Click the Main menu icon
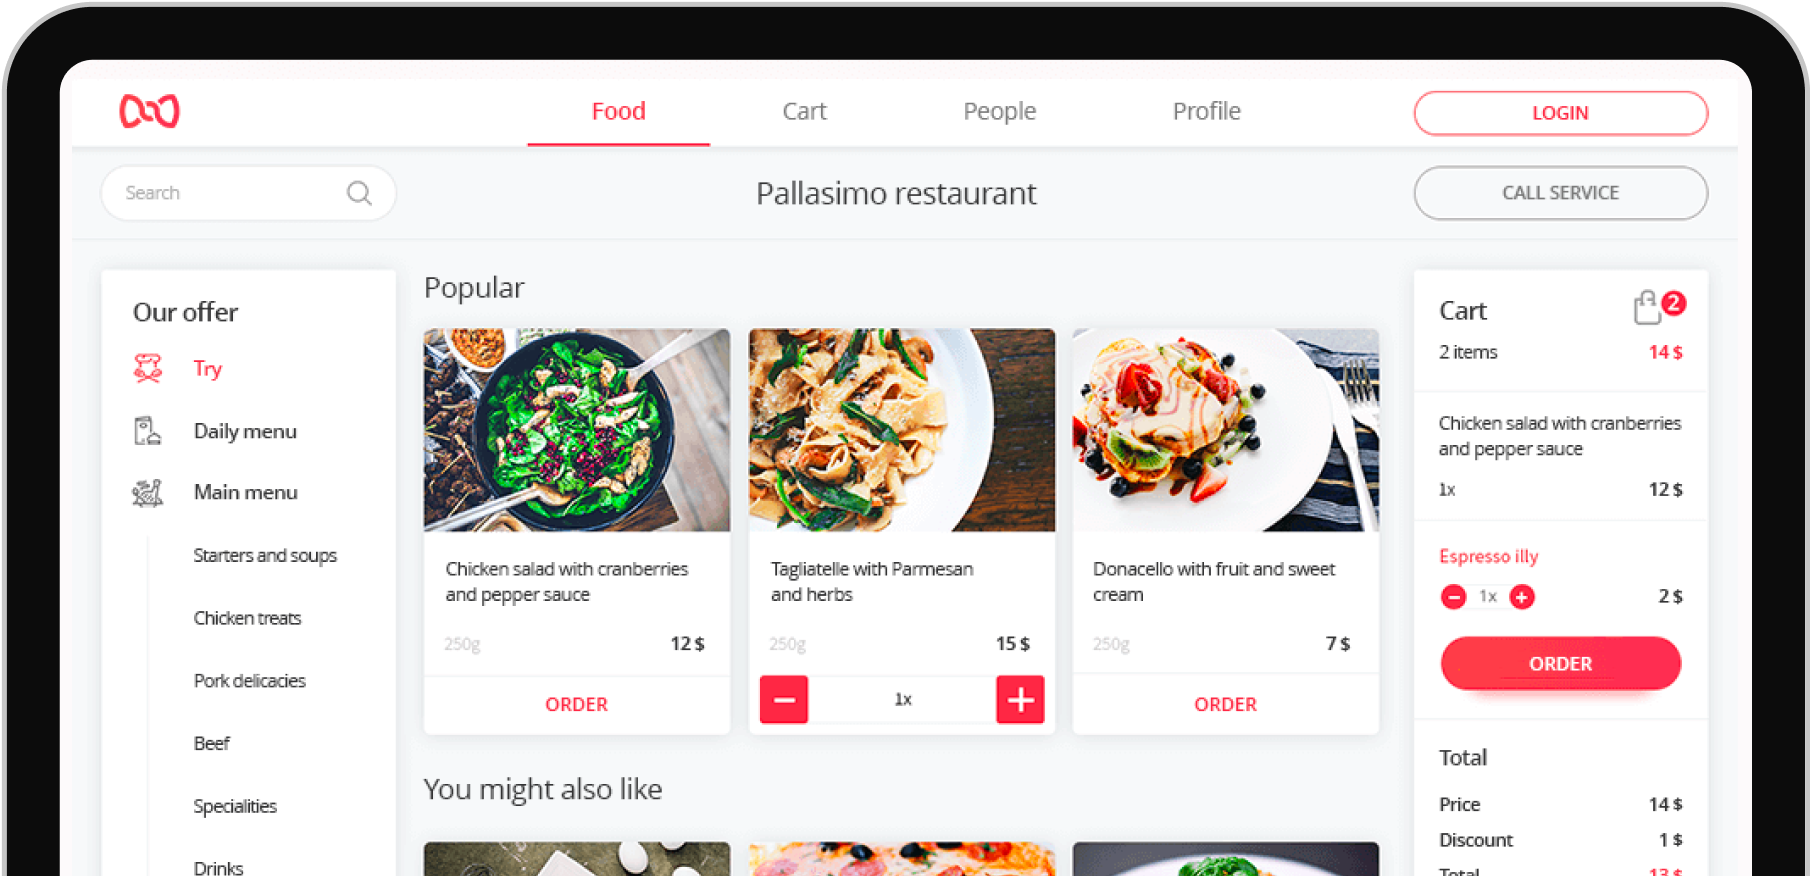Image resolution: width=1810 pixels, height=876 pixels. [x=148, y=492]
